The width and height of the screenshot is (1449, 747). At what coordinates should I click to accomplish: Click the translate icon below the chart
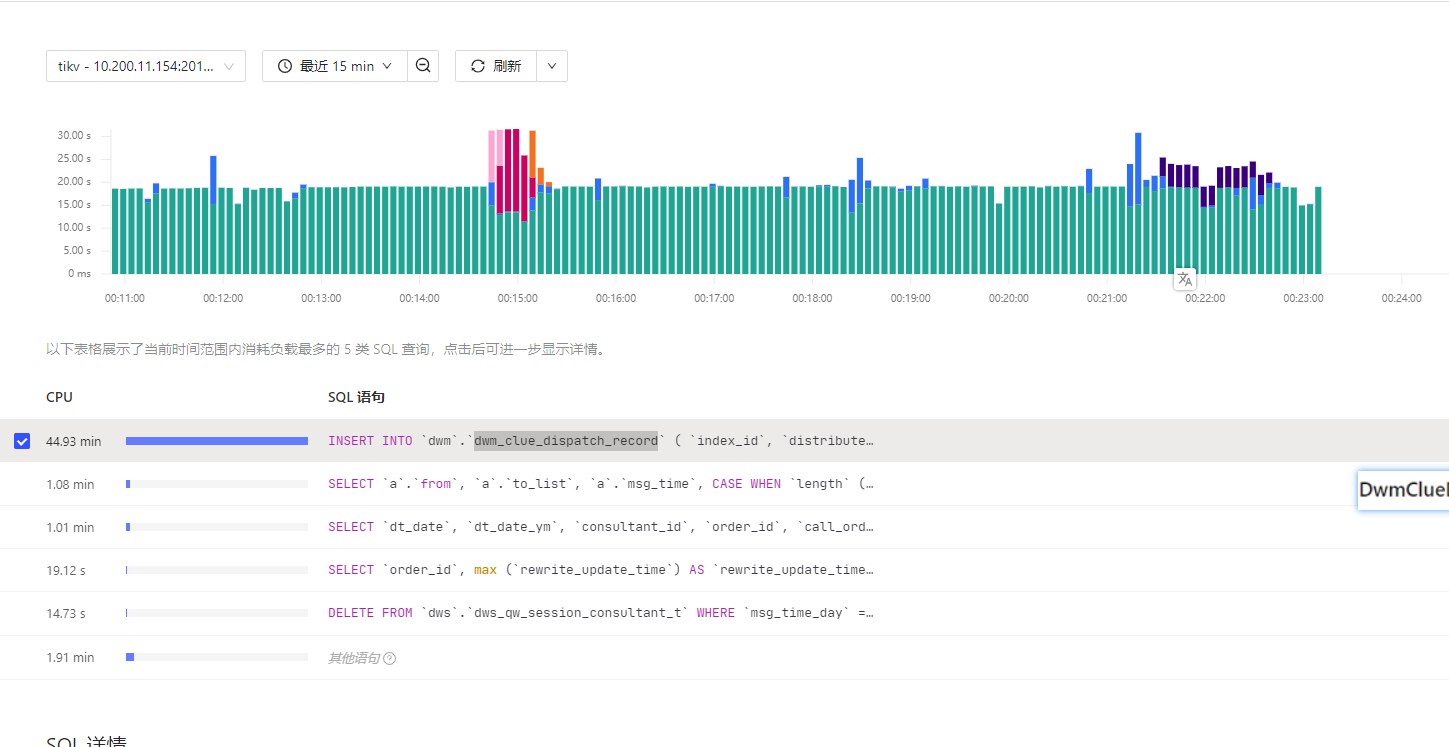1185,279
